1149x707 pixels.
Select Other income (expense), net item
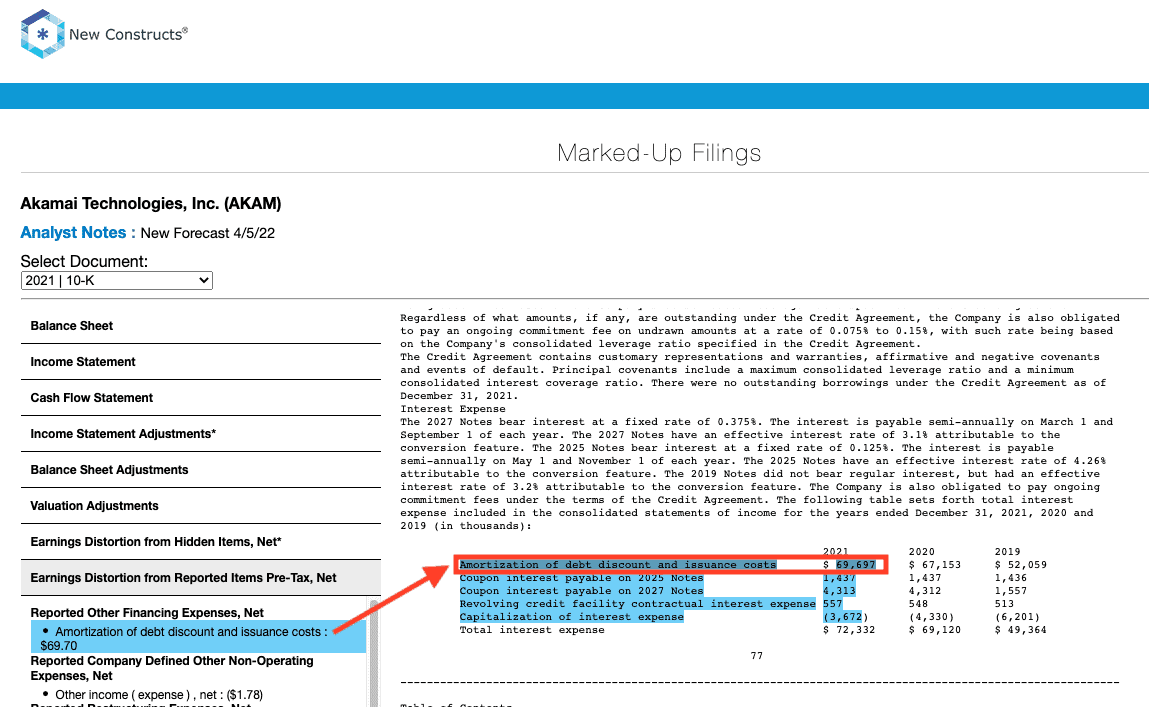[159, 695]
